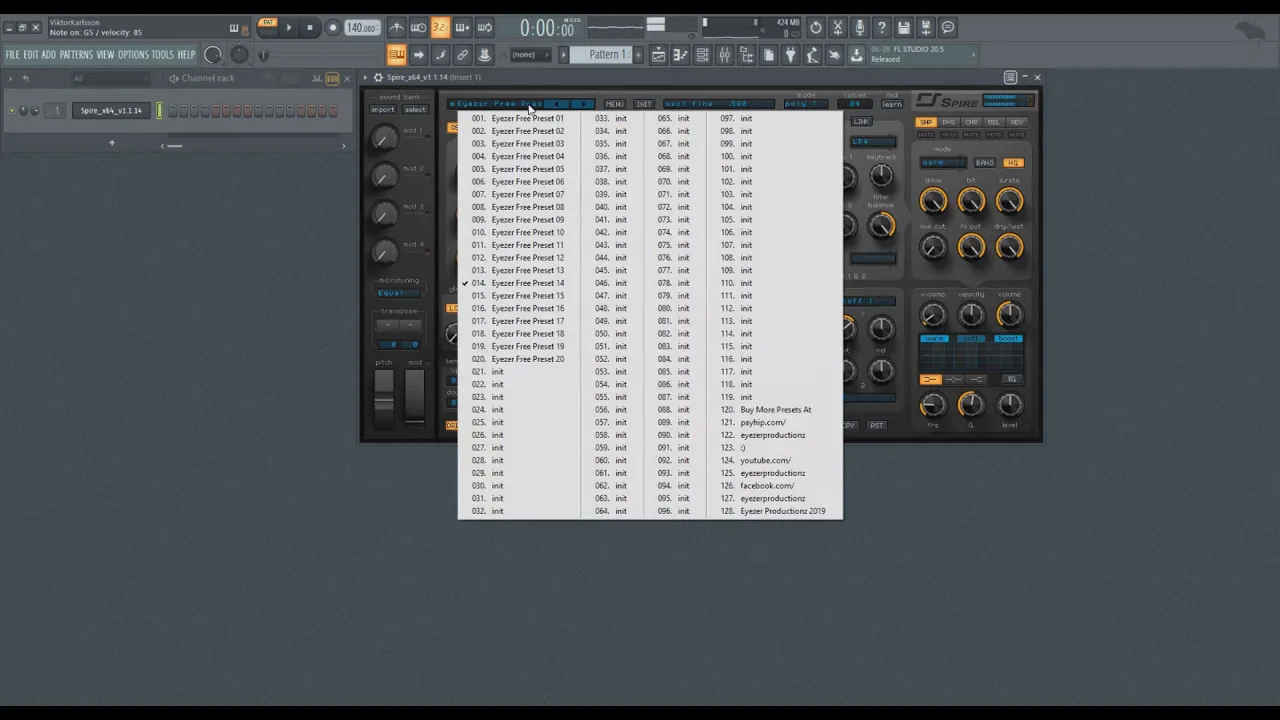Open the metronome toggle in the toolbar
The width and height of the screenshot is (1280, 720).
pos(397,28)
